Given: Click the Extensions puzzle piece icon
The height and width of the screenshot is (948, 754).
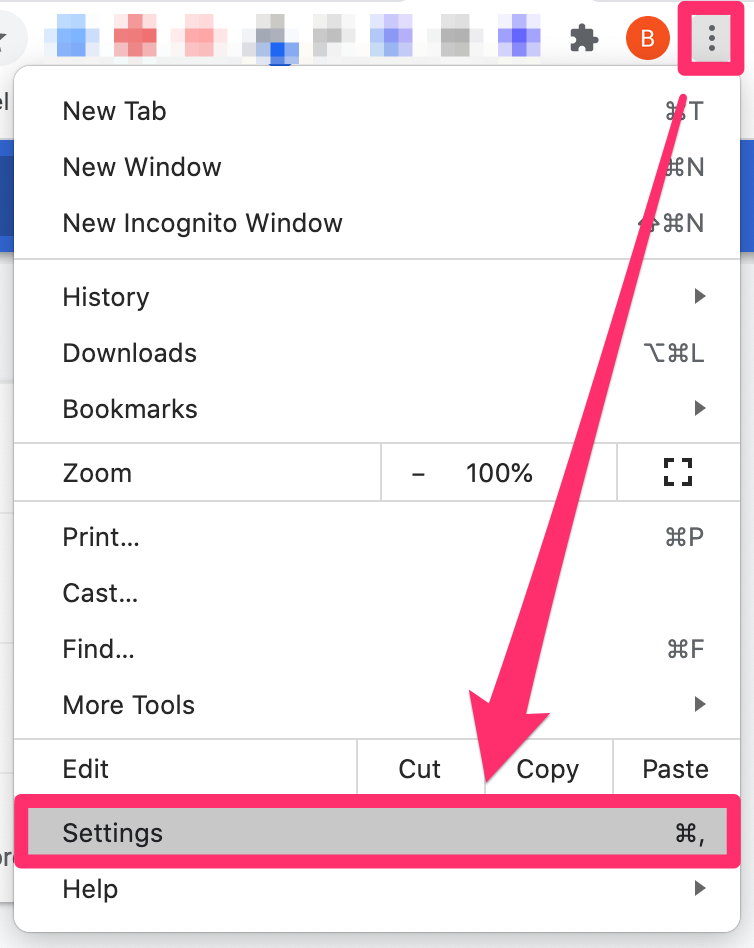Looking at the screenshot, I should pyautogui.click(x=583, y=38).
